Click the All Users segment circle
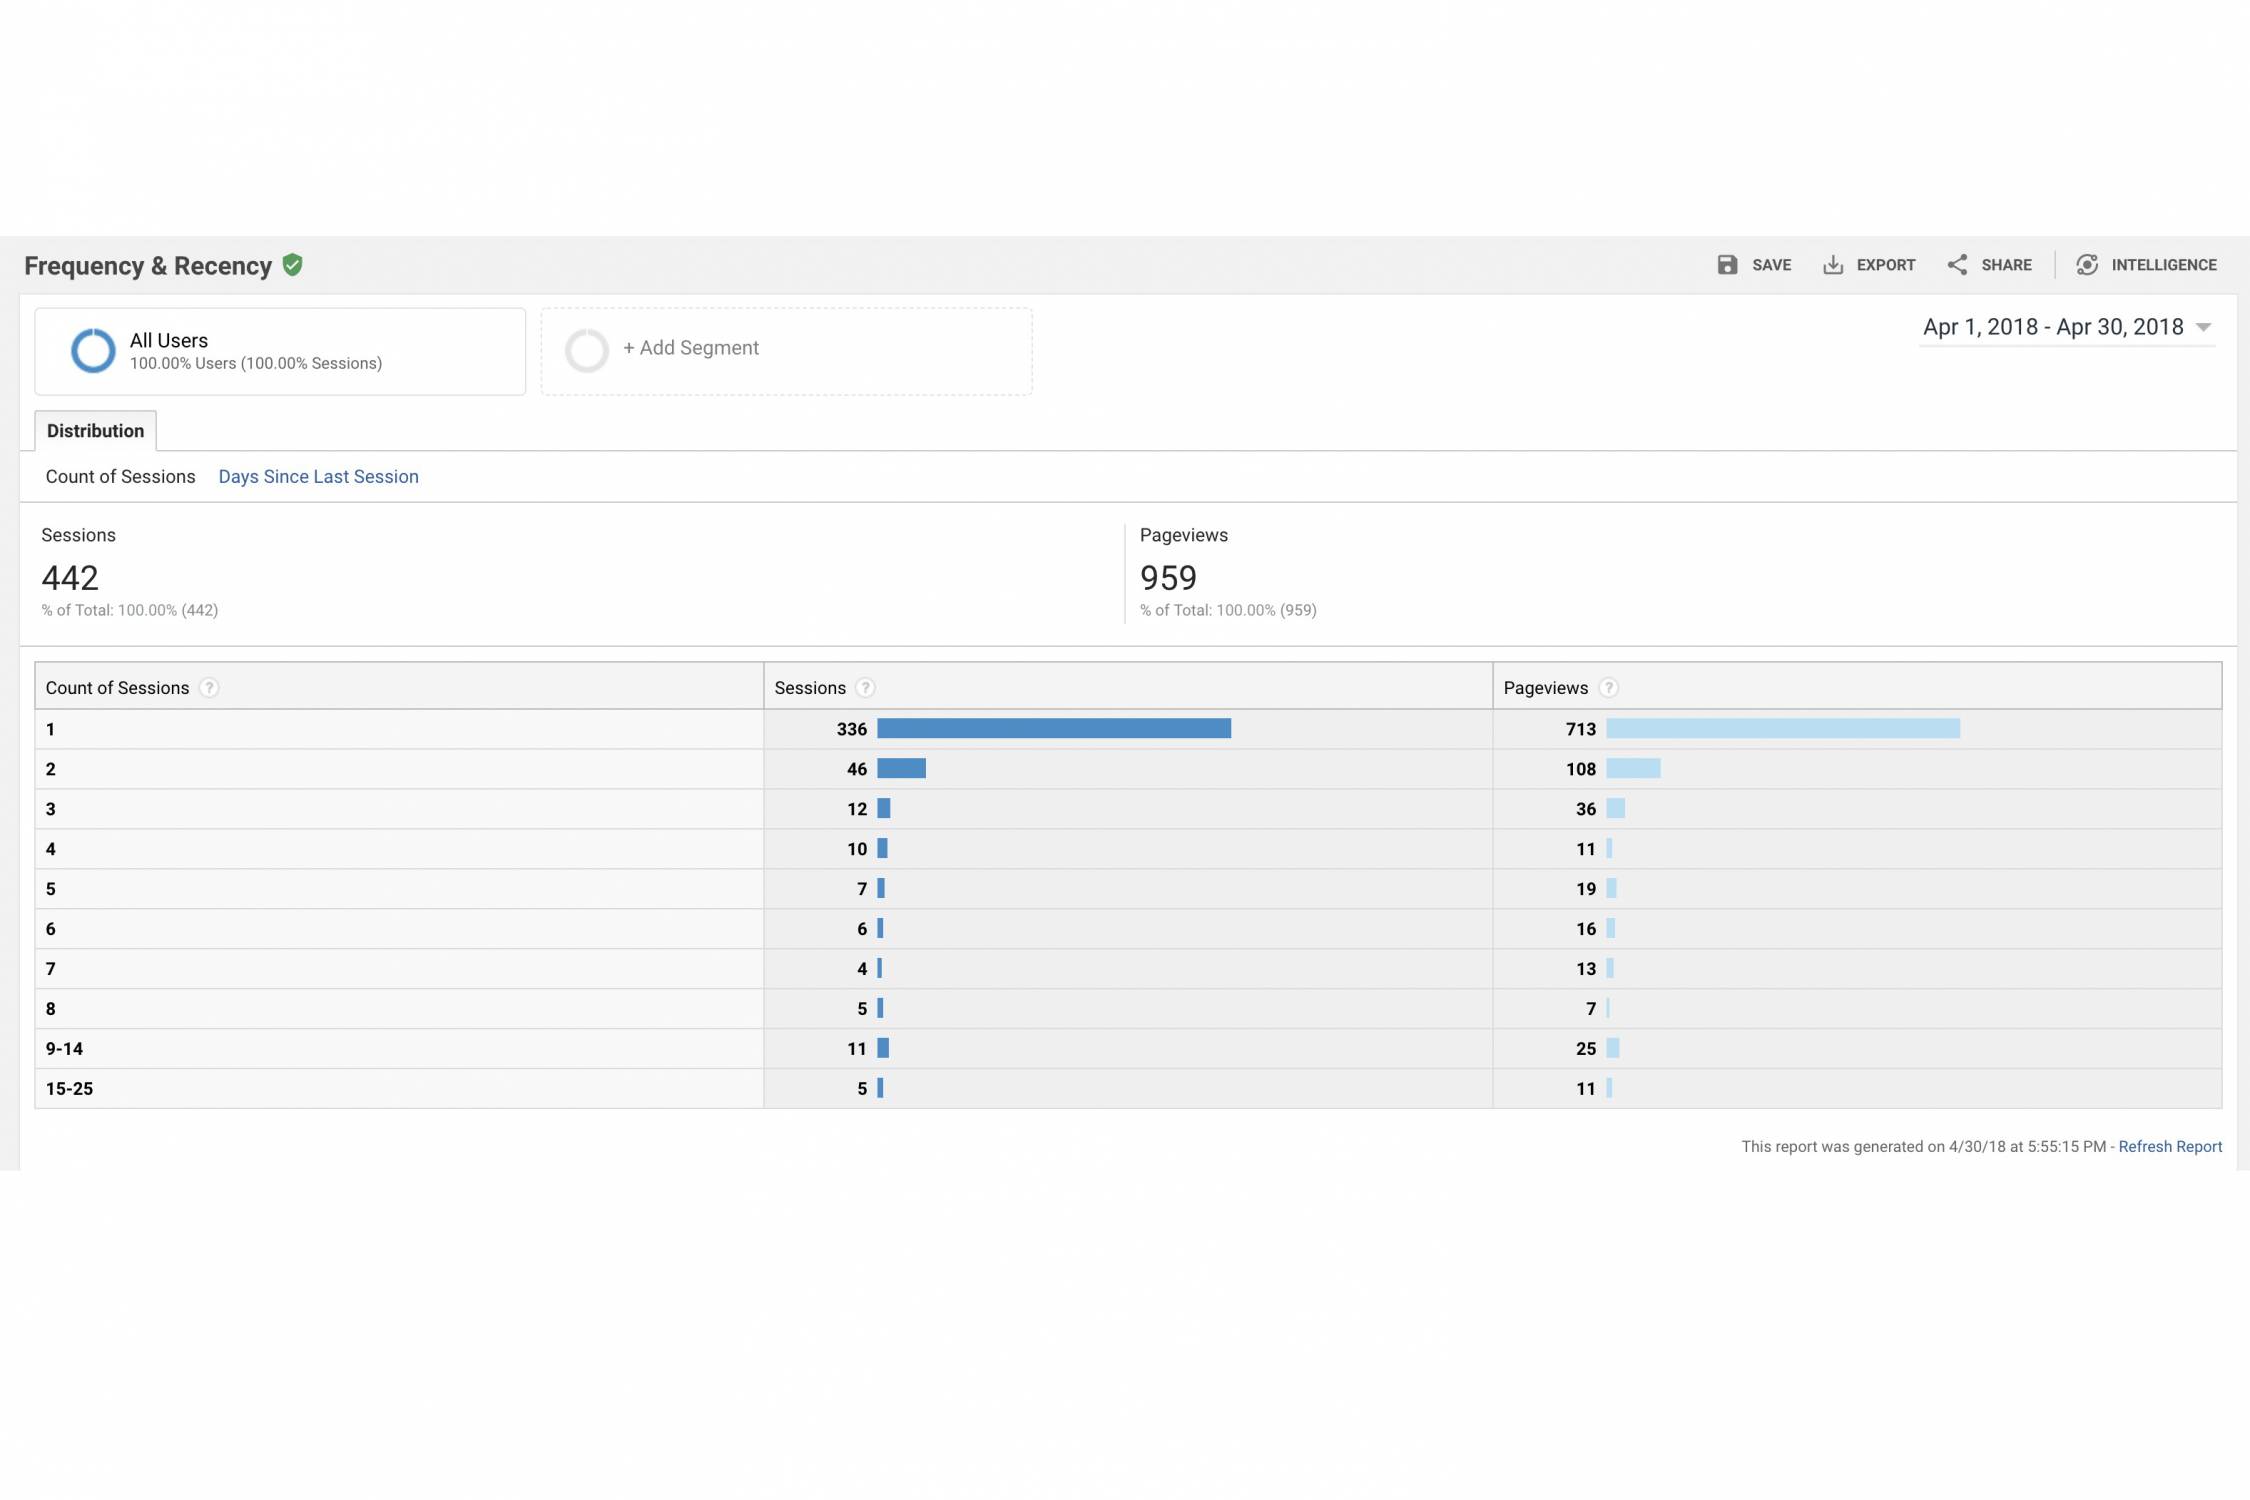2250x1500 pixels. (93, 351)
